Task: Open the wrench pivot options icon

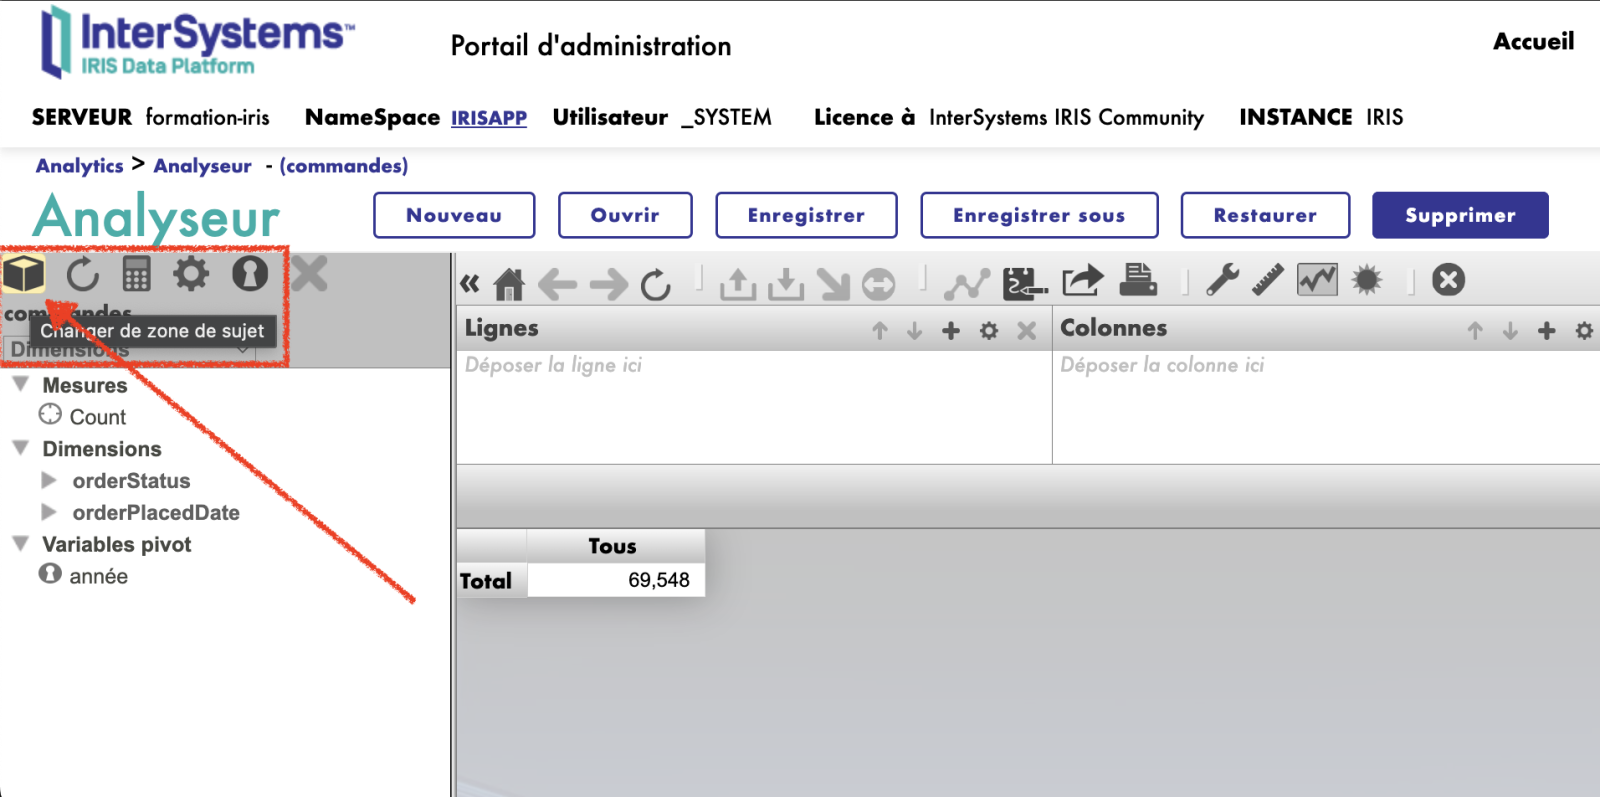Action: 1222,280
